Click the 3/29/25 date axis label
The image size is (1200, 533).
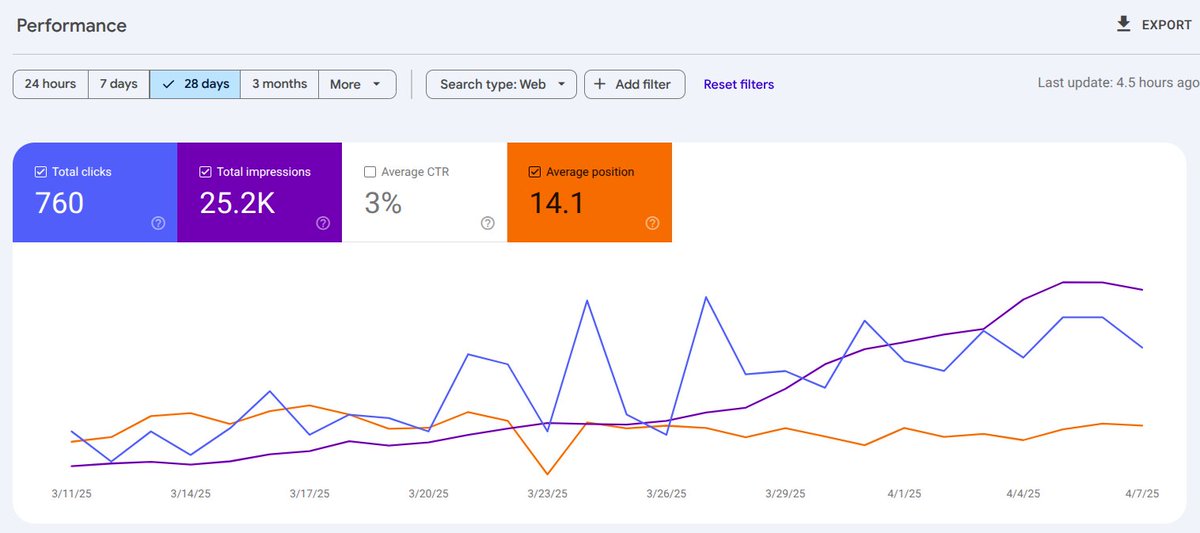(785, 494)
